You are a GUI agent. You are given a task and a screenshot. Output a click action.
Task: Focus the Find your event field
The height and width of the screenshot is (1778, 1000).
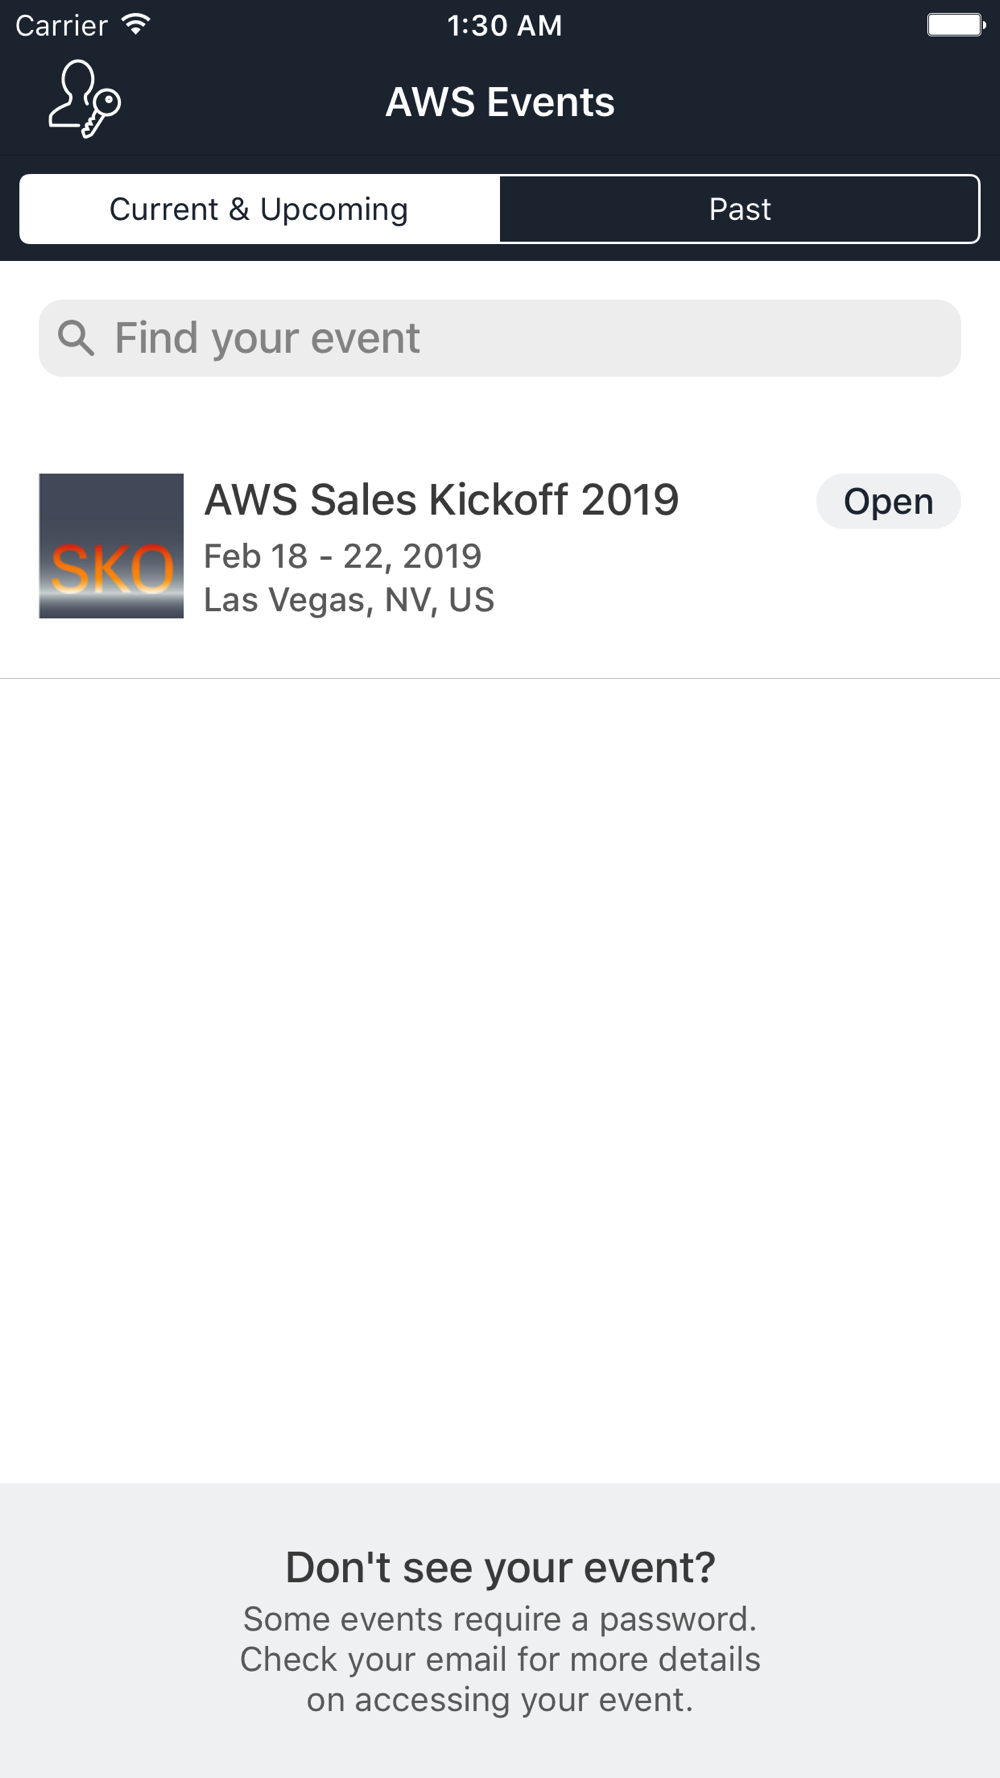pyautogui.click(x=500, y=338)
